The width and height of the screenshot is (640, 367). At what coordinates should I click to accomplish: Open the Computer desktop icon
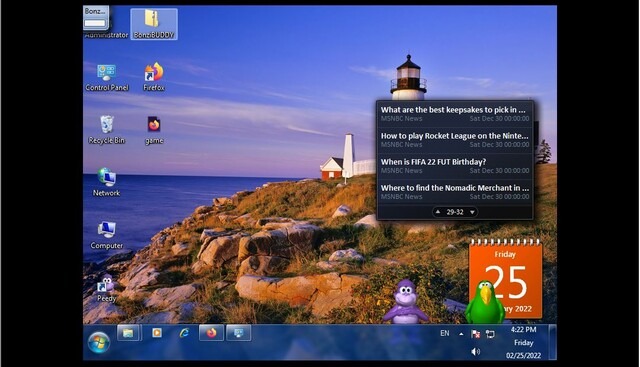pos(107,235)
